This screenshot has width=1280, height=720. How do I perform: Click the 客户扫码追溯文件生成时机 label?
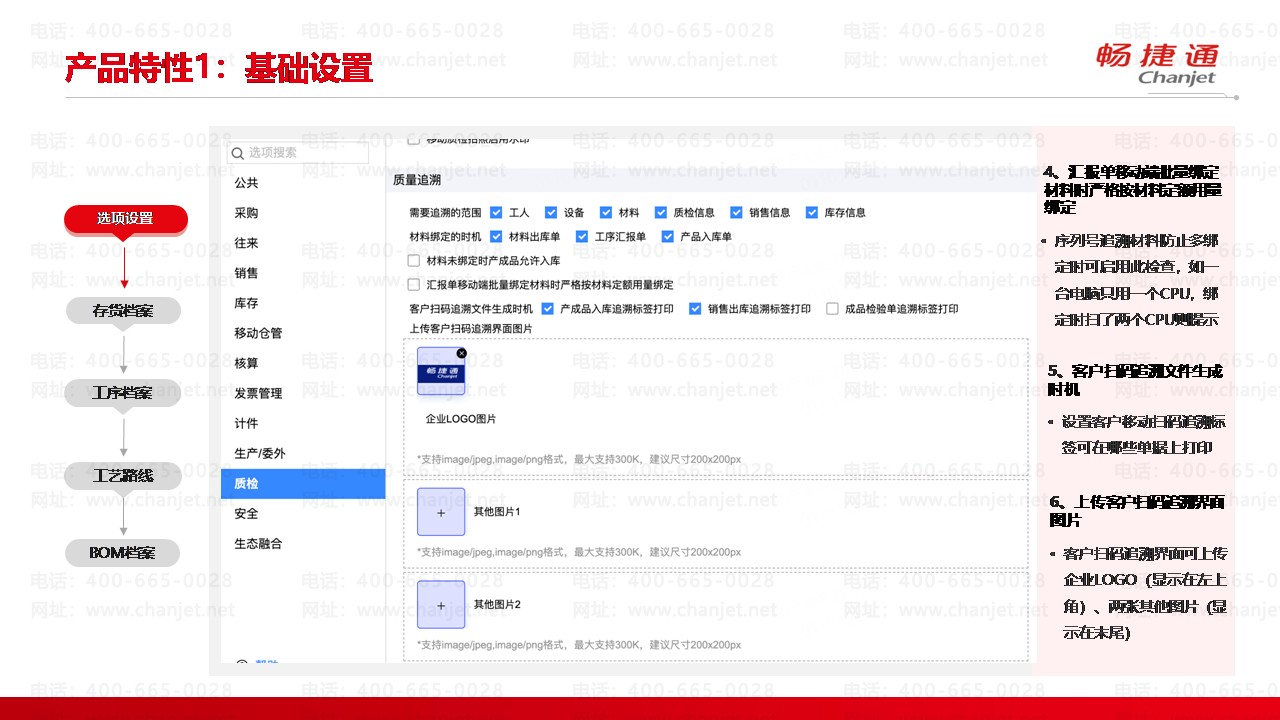pos(471,309)
